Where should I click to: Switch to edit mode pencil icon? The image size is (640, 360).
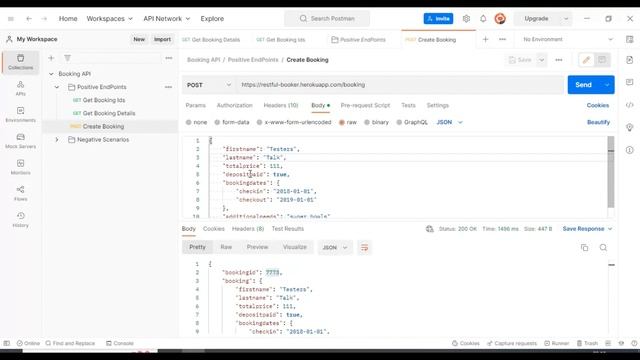pyautogui.click(x=586, y=60)
